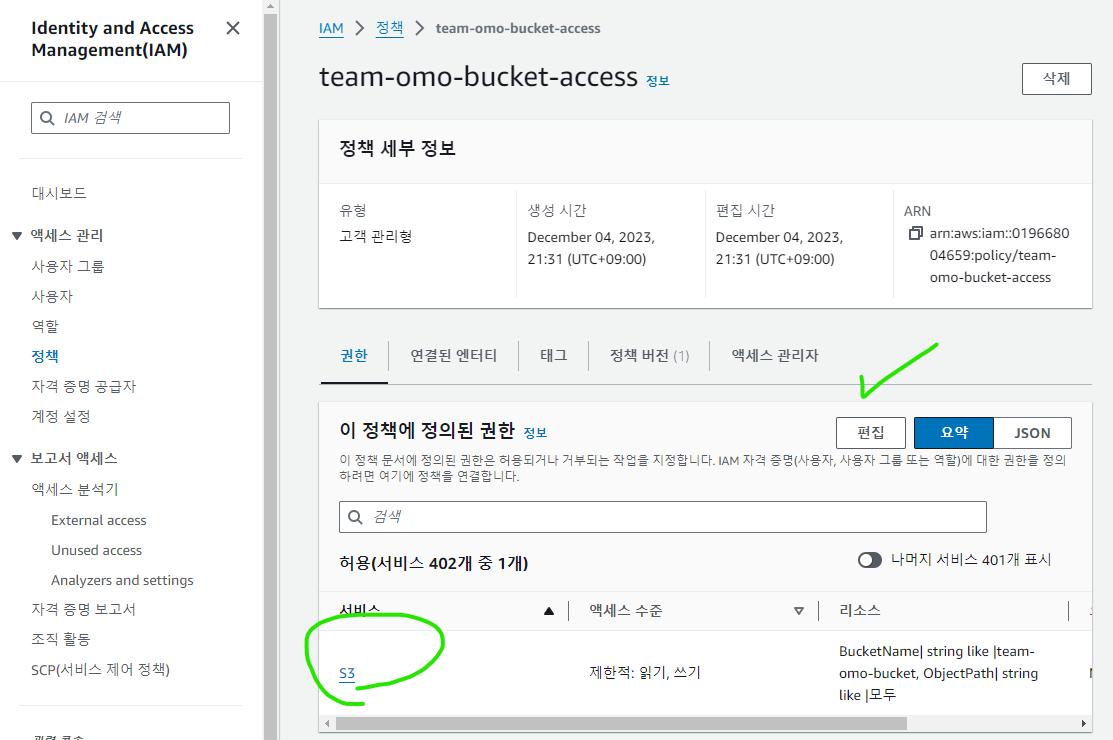Collapse the 액세스 관리 section
Image resolution: width=1113 pixels, height=740 pixels.
tap(17, 236)
